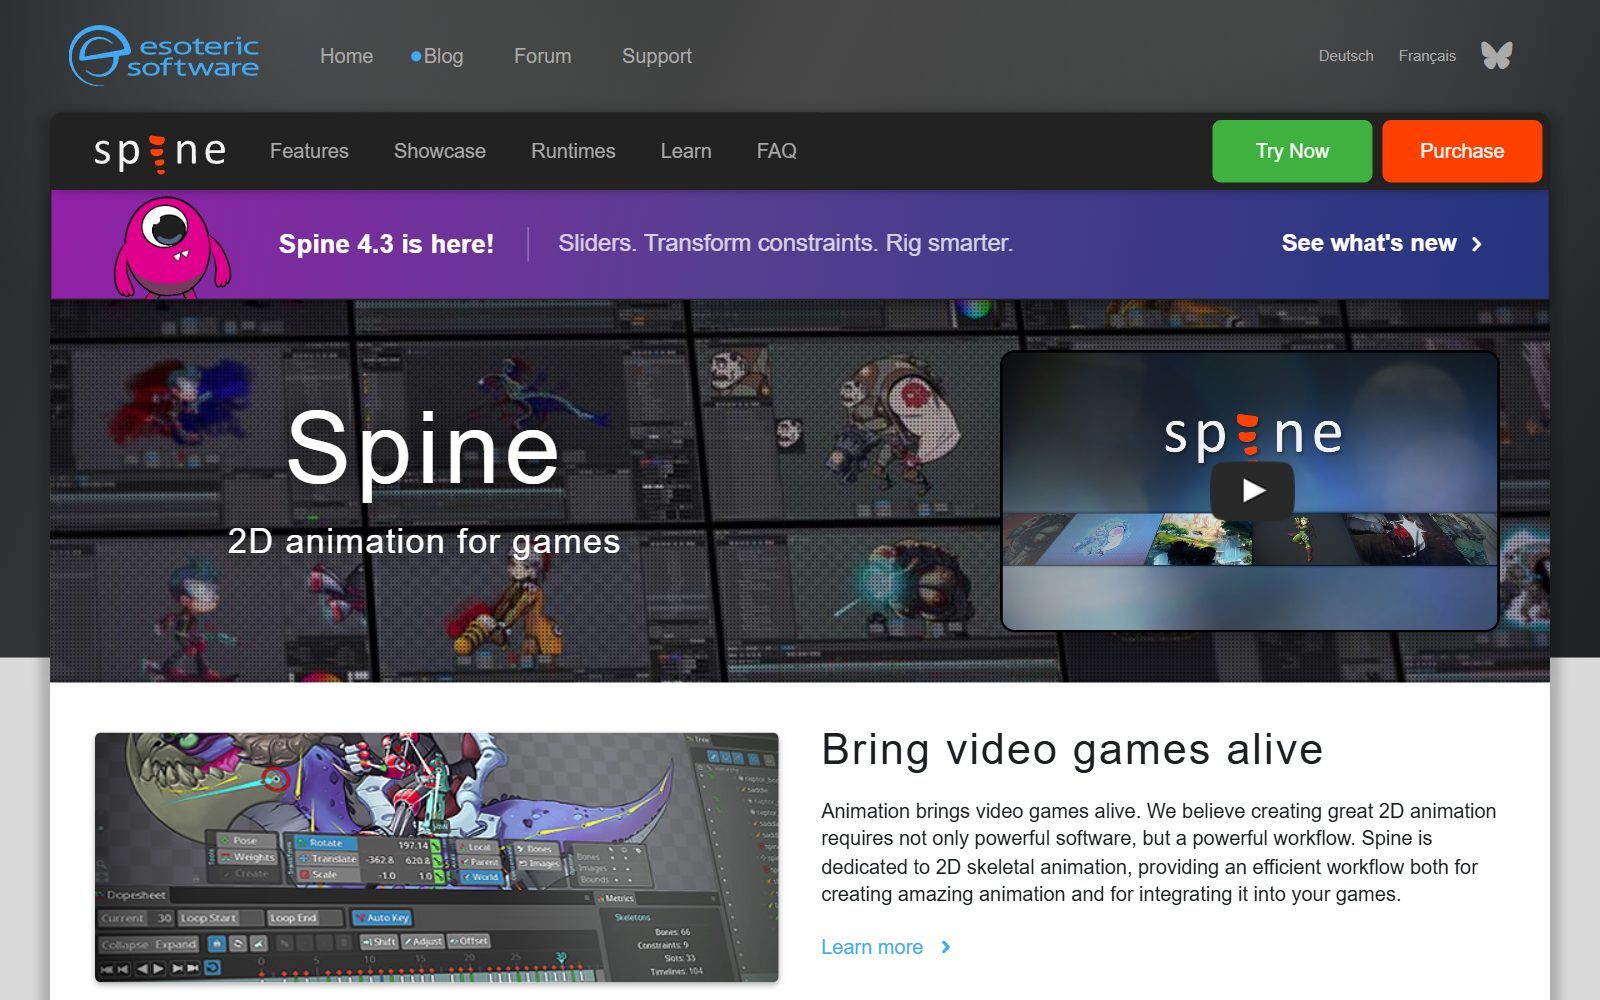Screen dimensions: 1600x1000
Task: Open the Home navigation link
Action: tap(346, 56)
